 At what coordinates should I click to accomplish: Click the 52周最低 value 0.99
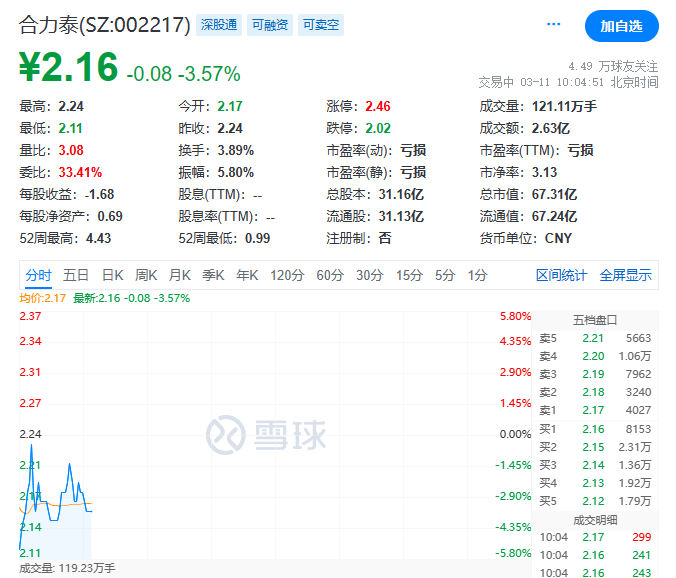click(257, 238)
